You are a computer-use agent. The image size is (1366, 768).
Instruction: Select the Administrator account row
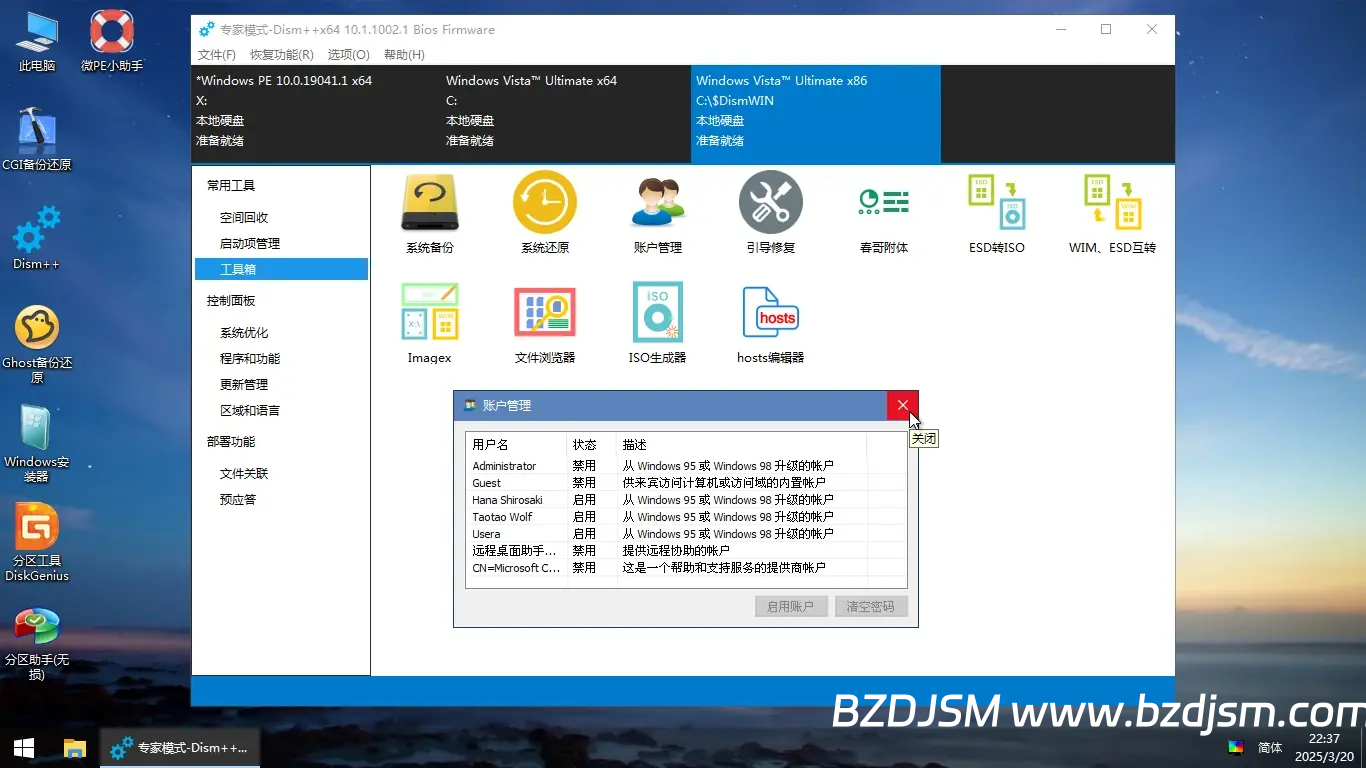(686, 466)
